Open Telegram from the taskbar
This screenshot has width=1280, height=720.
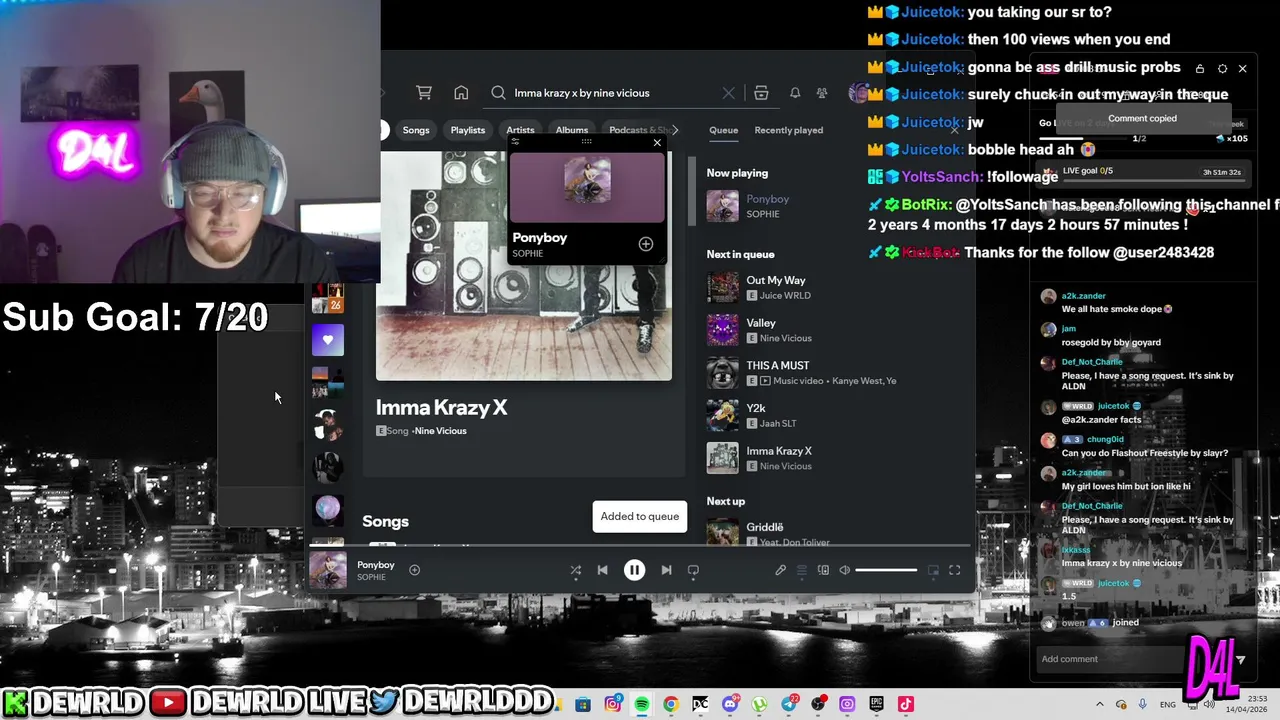click(789, 704)
